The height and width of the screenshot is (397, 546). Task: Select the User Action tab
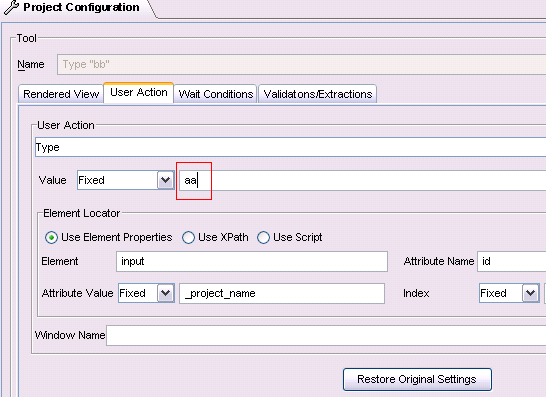tap(139, 93)
